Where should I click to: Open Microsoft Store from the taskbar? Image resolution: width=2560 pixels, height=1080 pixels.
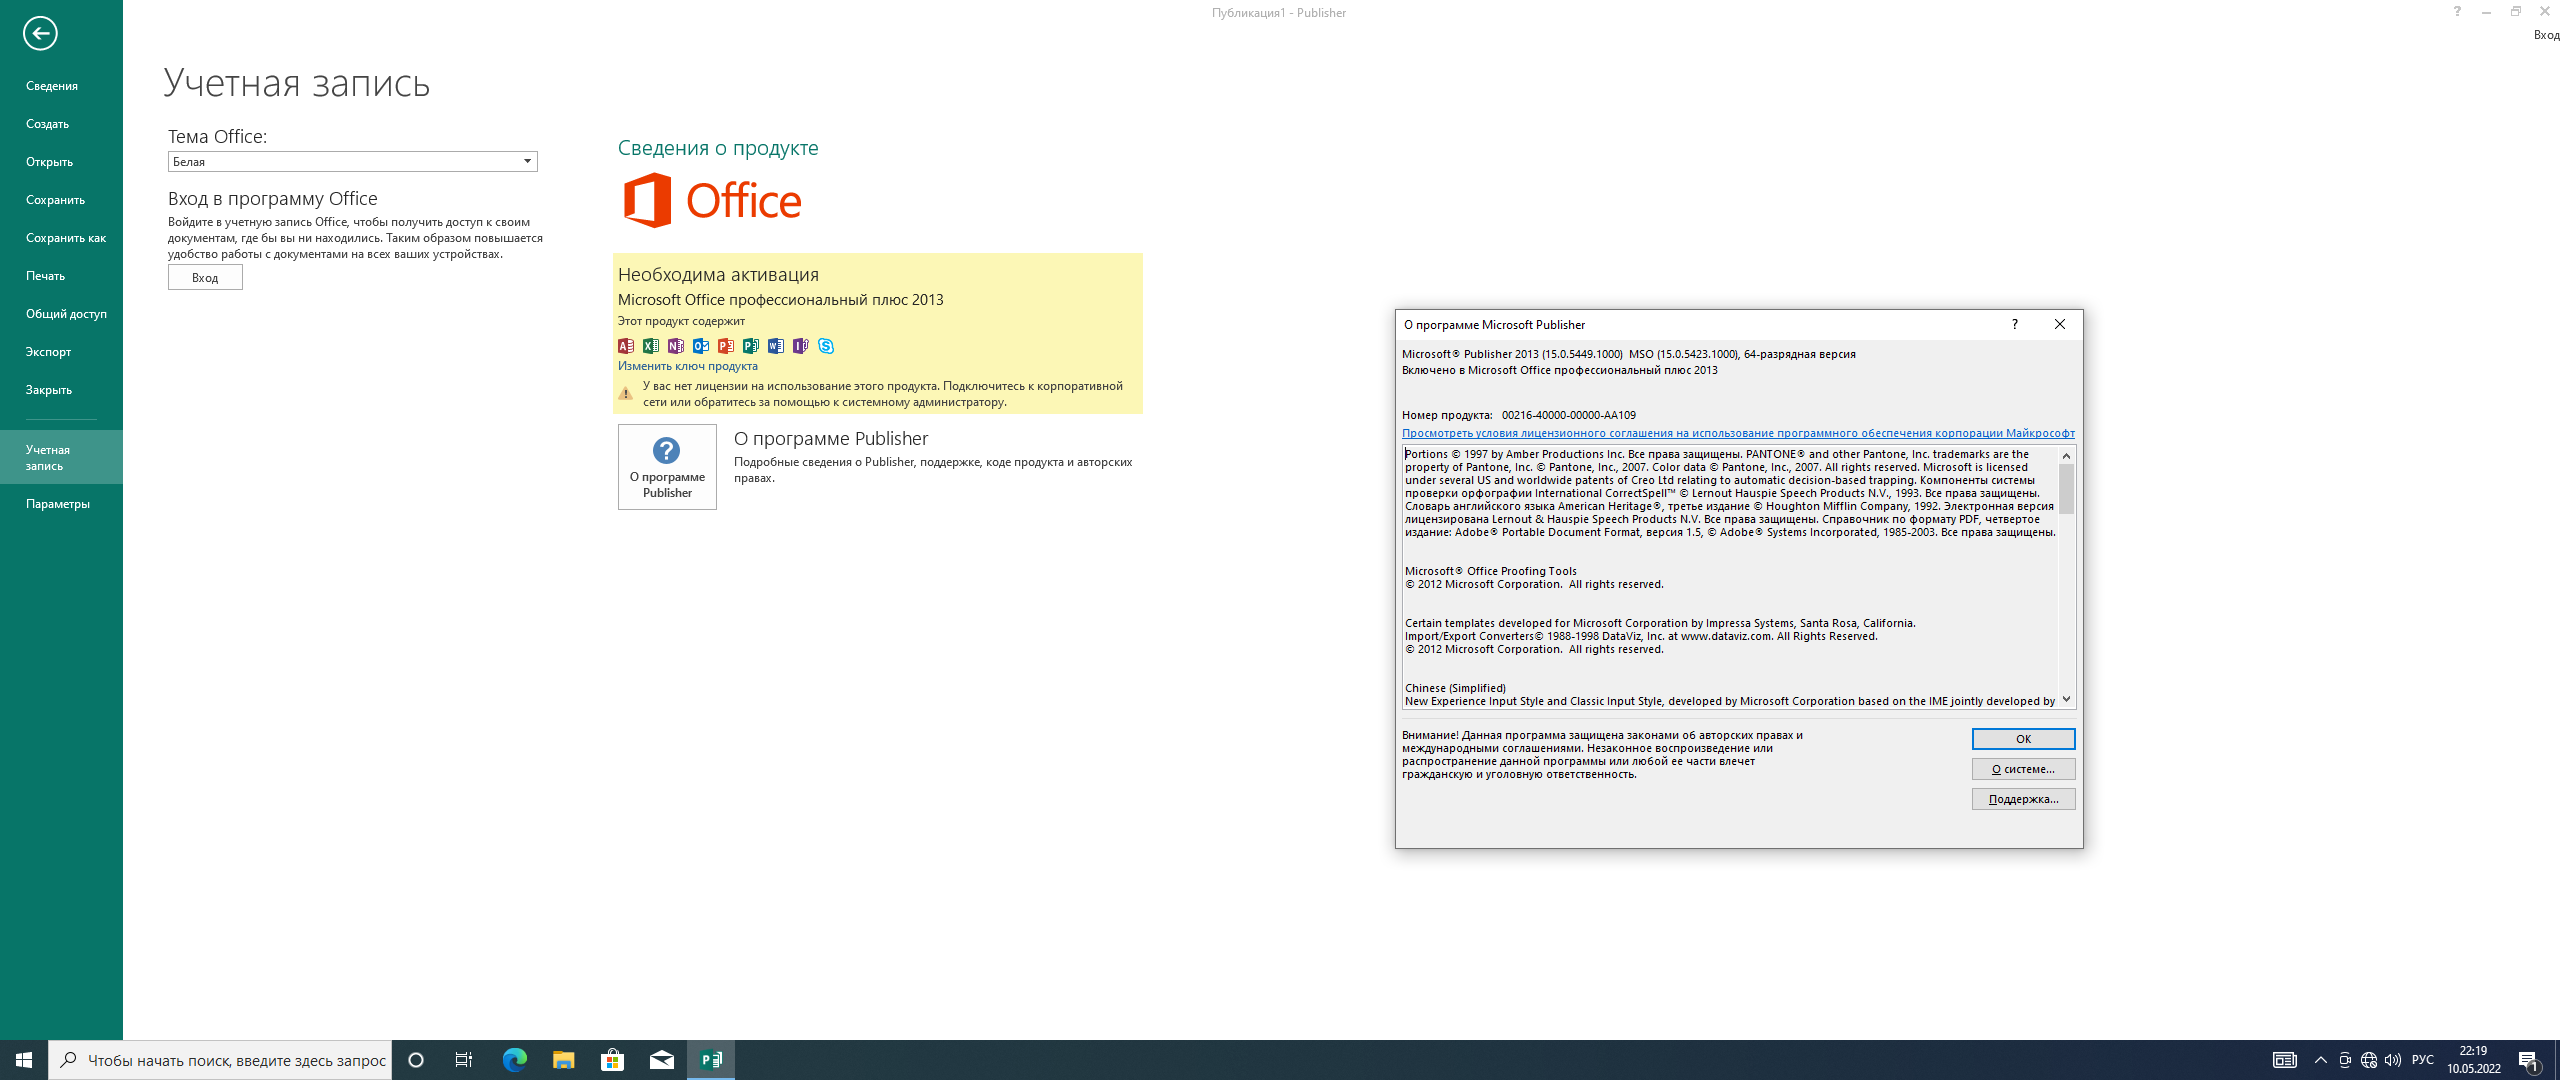612,1060
